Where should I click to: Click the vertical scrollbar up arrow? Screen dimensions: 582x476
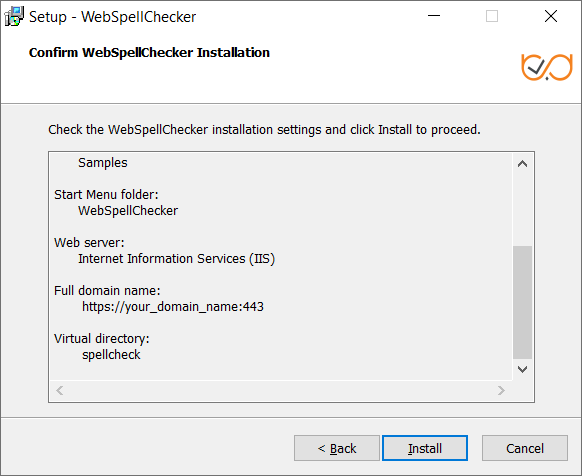[x=522, y=164]
